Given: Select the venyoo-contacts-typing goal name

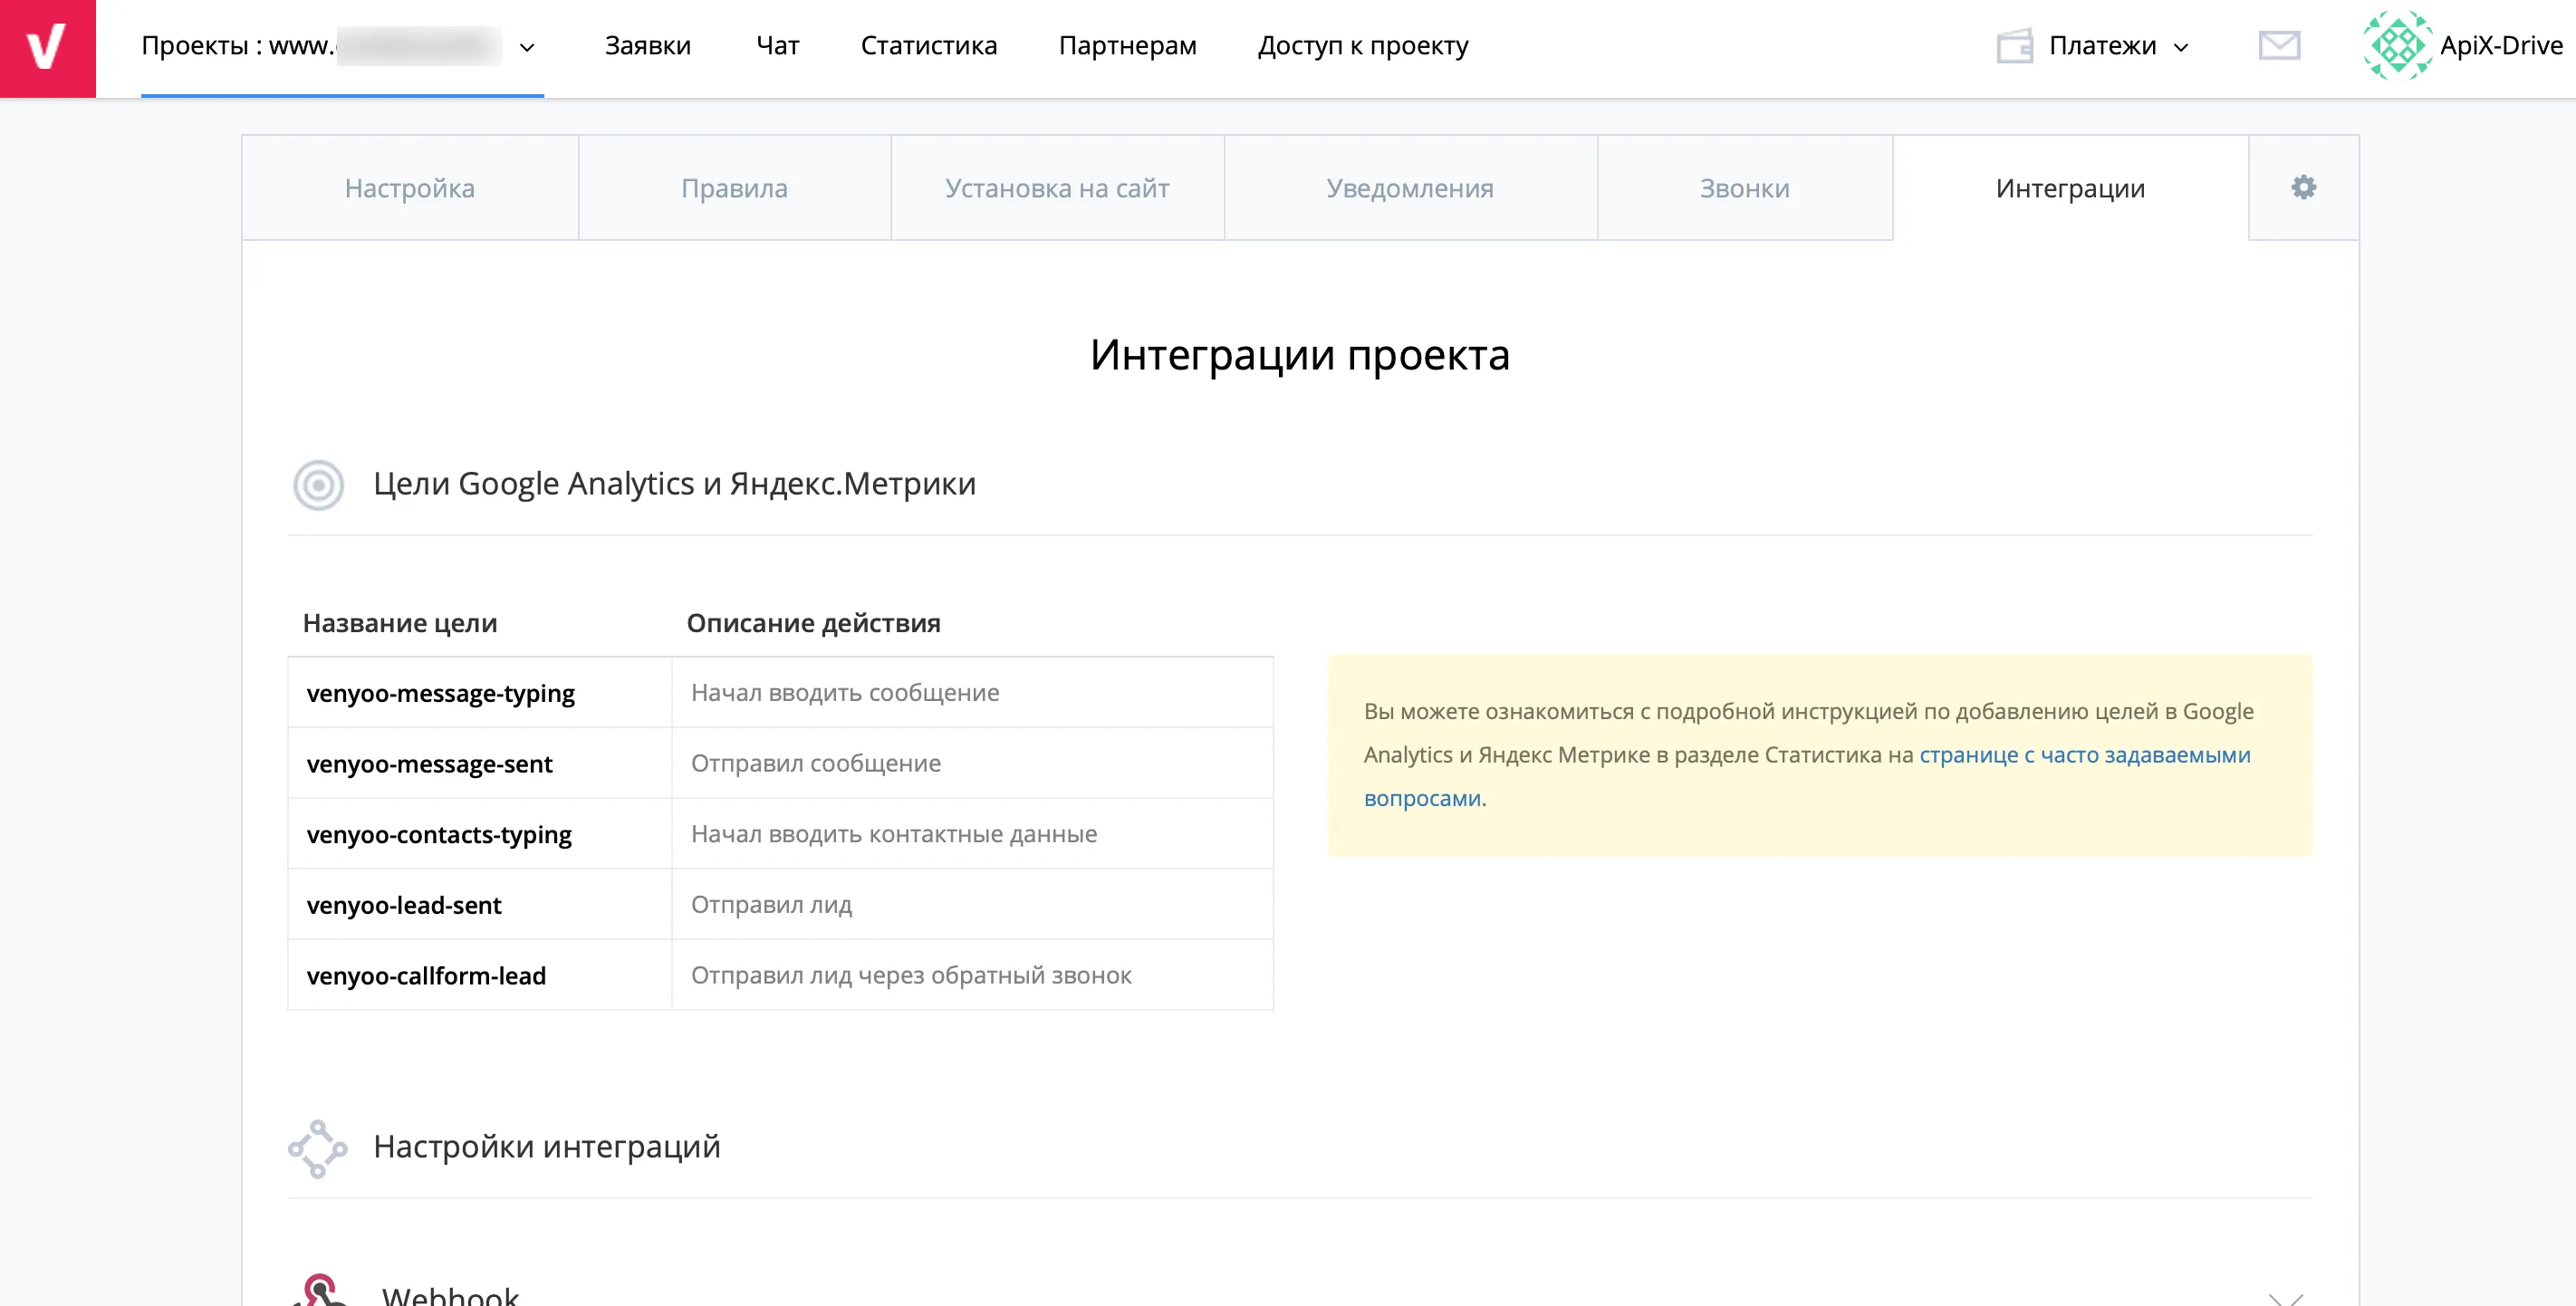Looking at the screenshot, I should coord(439,834).
